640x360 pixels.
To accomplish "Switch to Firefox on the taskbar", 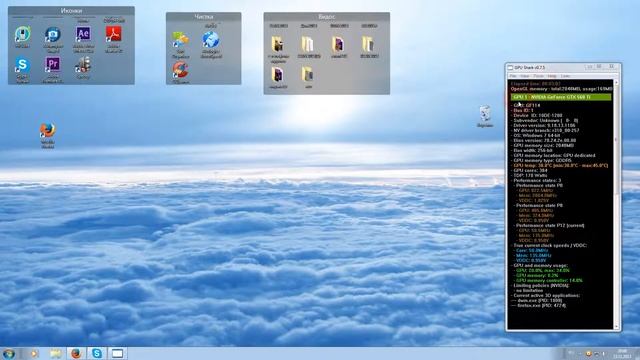I will click(x=76, y=353).
